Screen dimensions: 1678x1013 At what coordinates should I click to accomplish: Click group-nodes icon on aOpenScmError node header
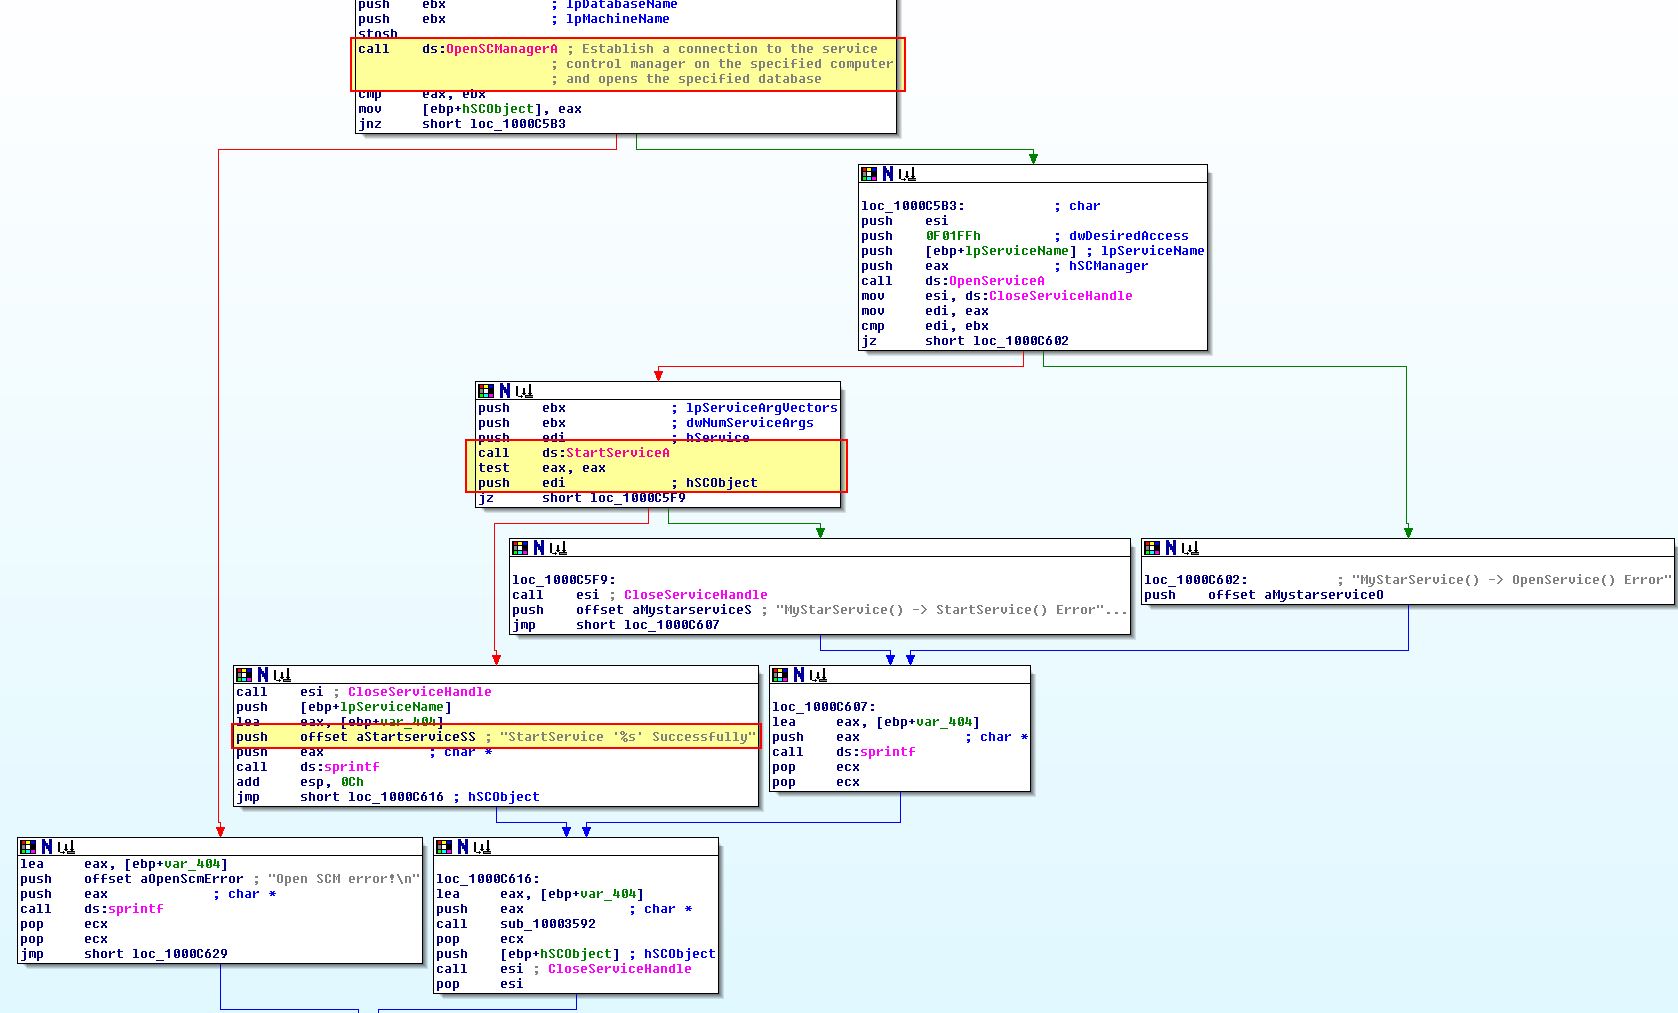point(66,847)
